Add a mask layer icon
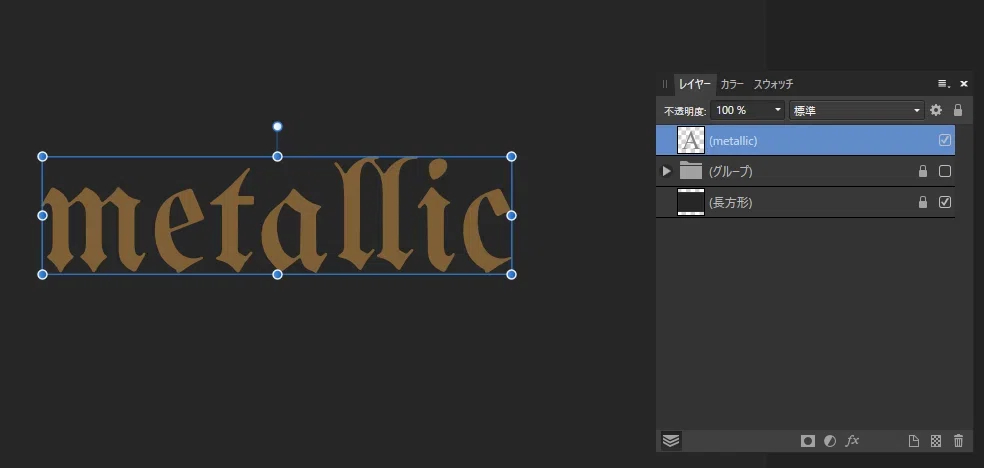 point(808,441)
